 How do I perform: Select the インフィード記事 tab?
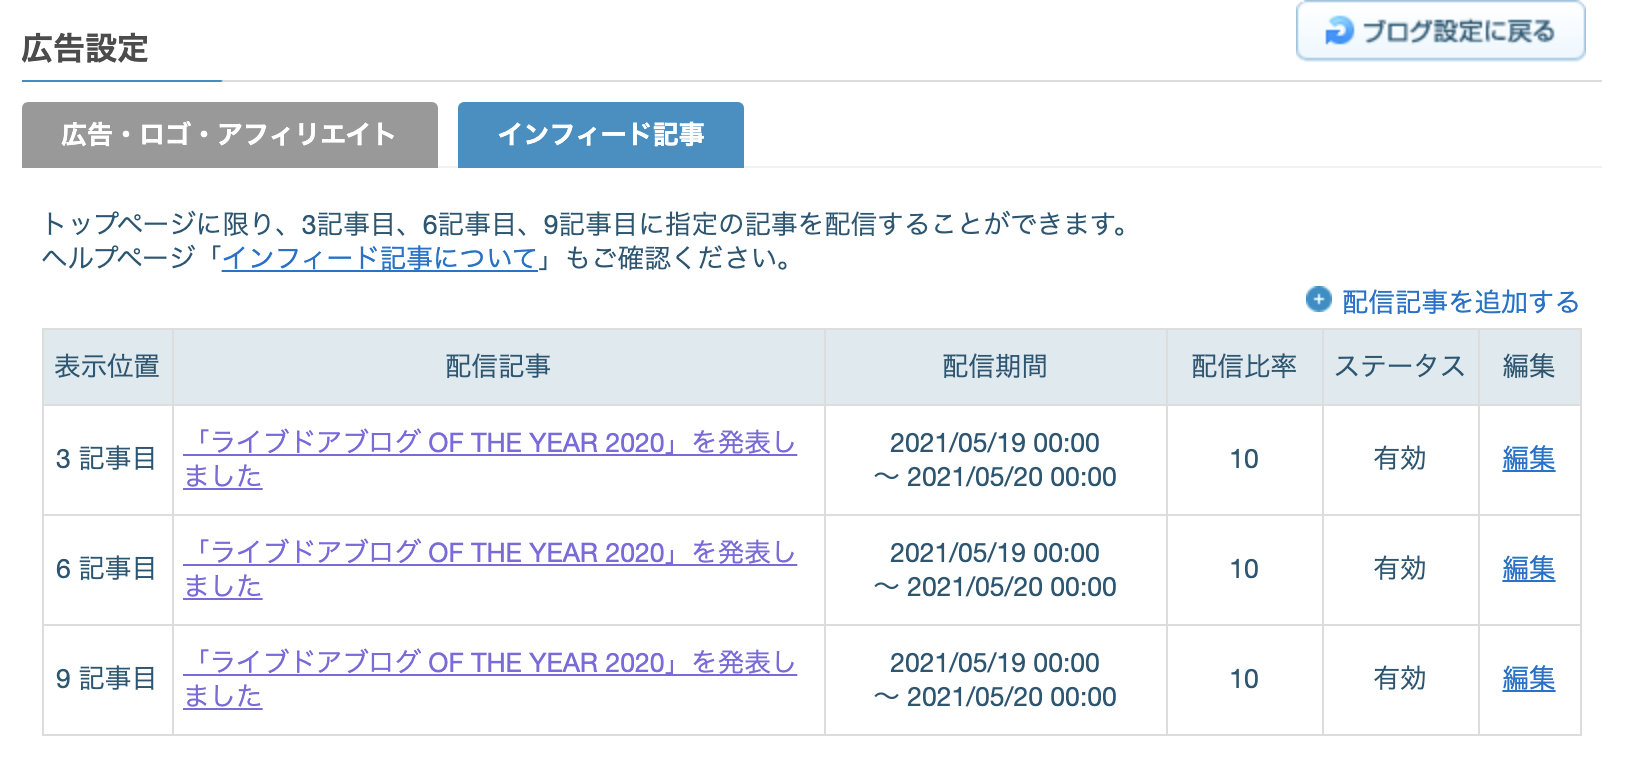click(x=601, y=135)
